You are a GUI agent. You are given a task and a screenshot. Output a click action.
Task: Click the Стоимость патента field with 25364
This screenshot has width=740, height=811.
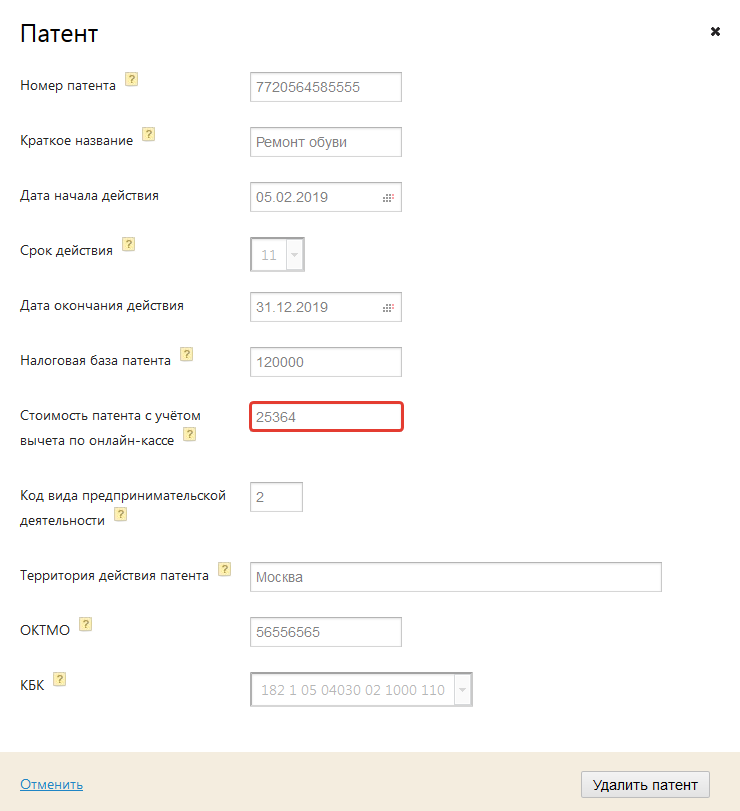tap(325, 417)
